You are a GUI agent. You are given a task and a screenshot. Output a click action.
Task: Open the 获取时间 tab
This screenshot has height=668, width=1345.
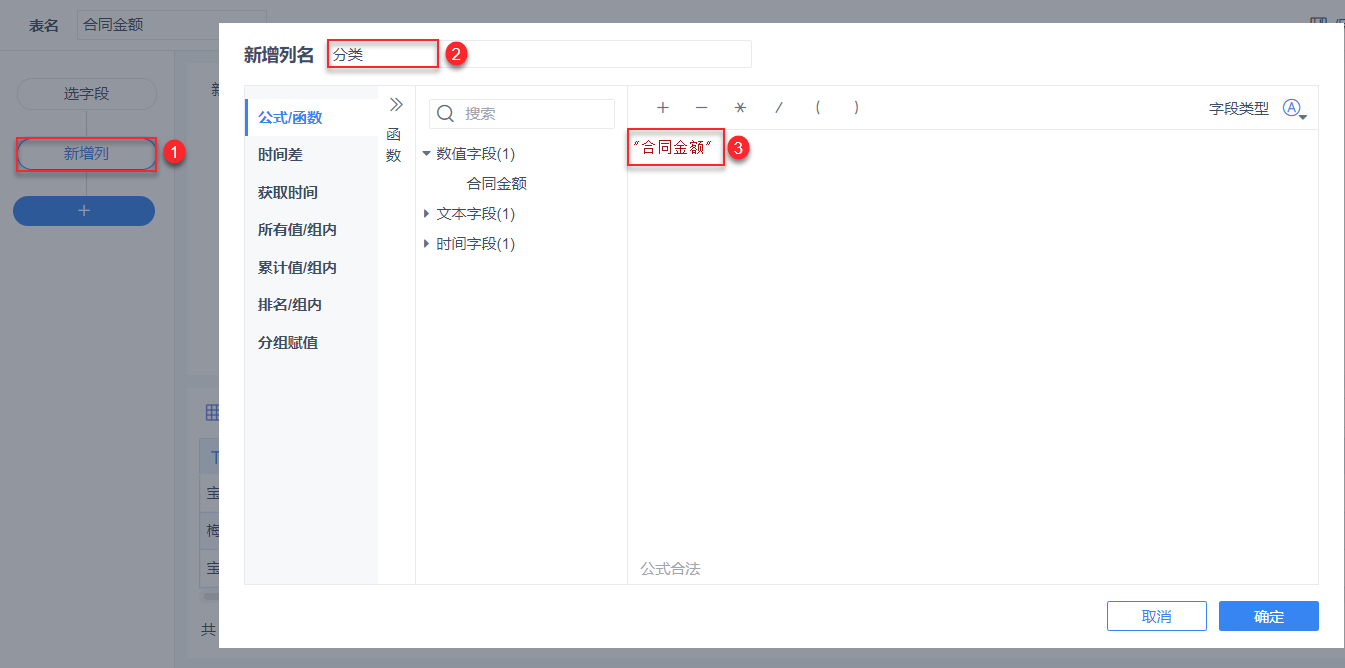point(311,192)
